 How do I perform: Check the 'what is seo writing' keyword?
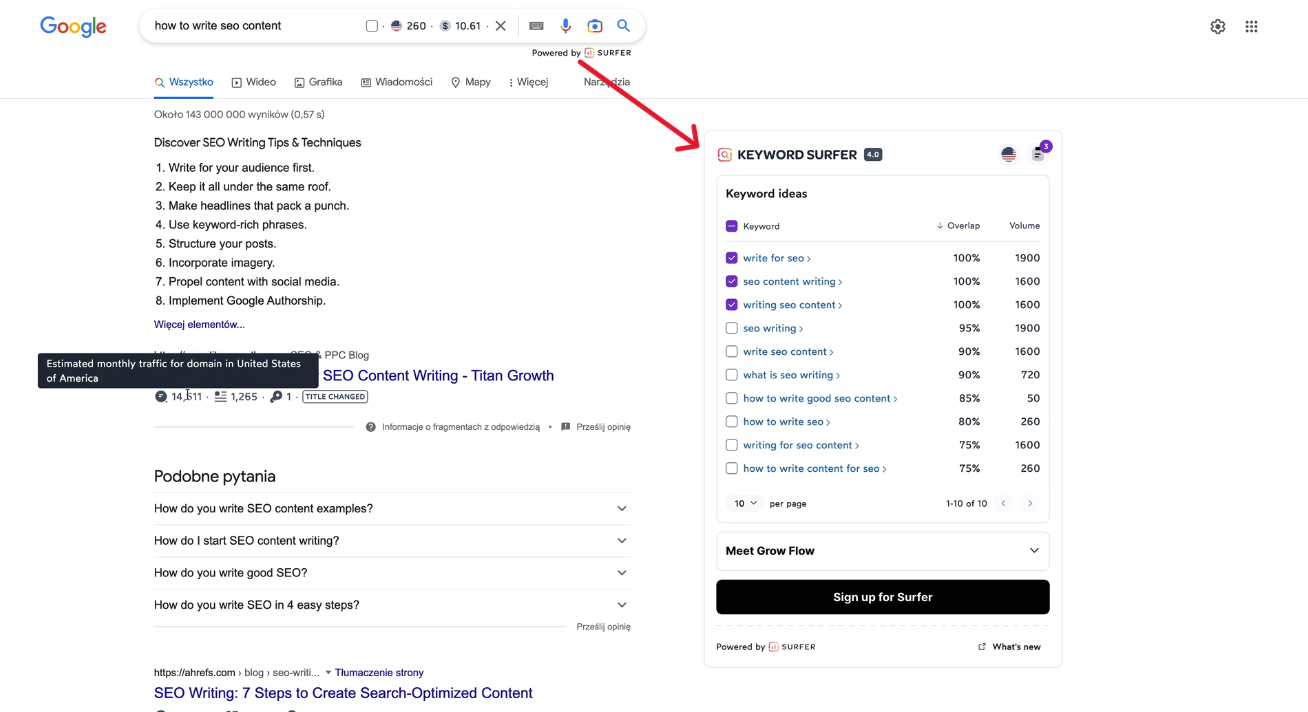click(x=732, y=375)
